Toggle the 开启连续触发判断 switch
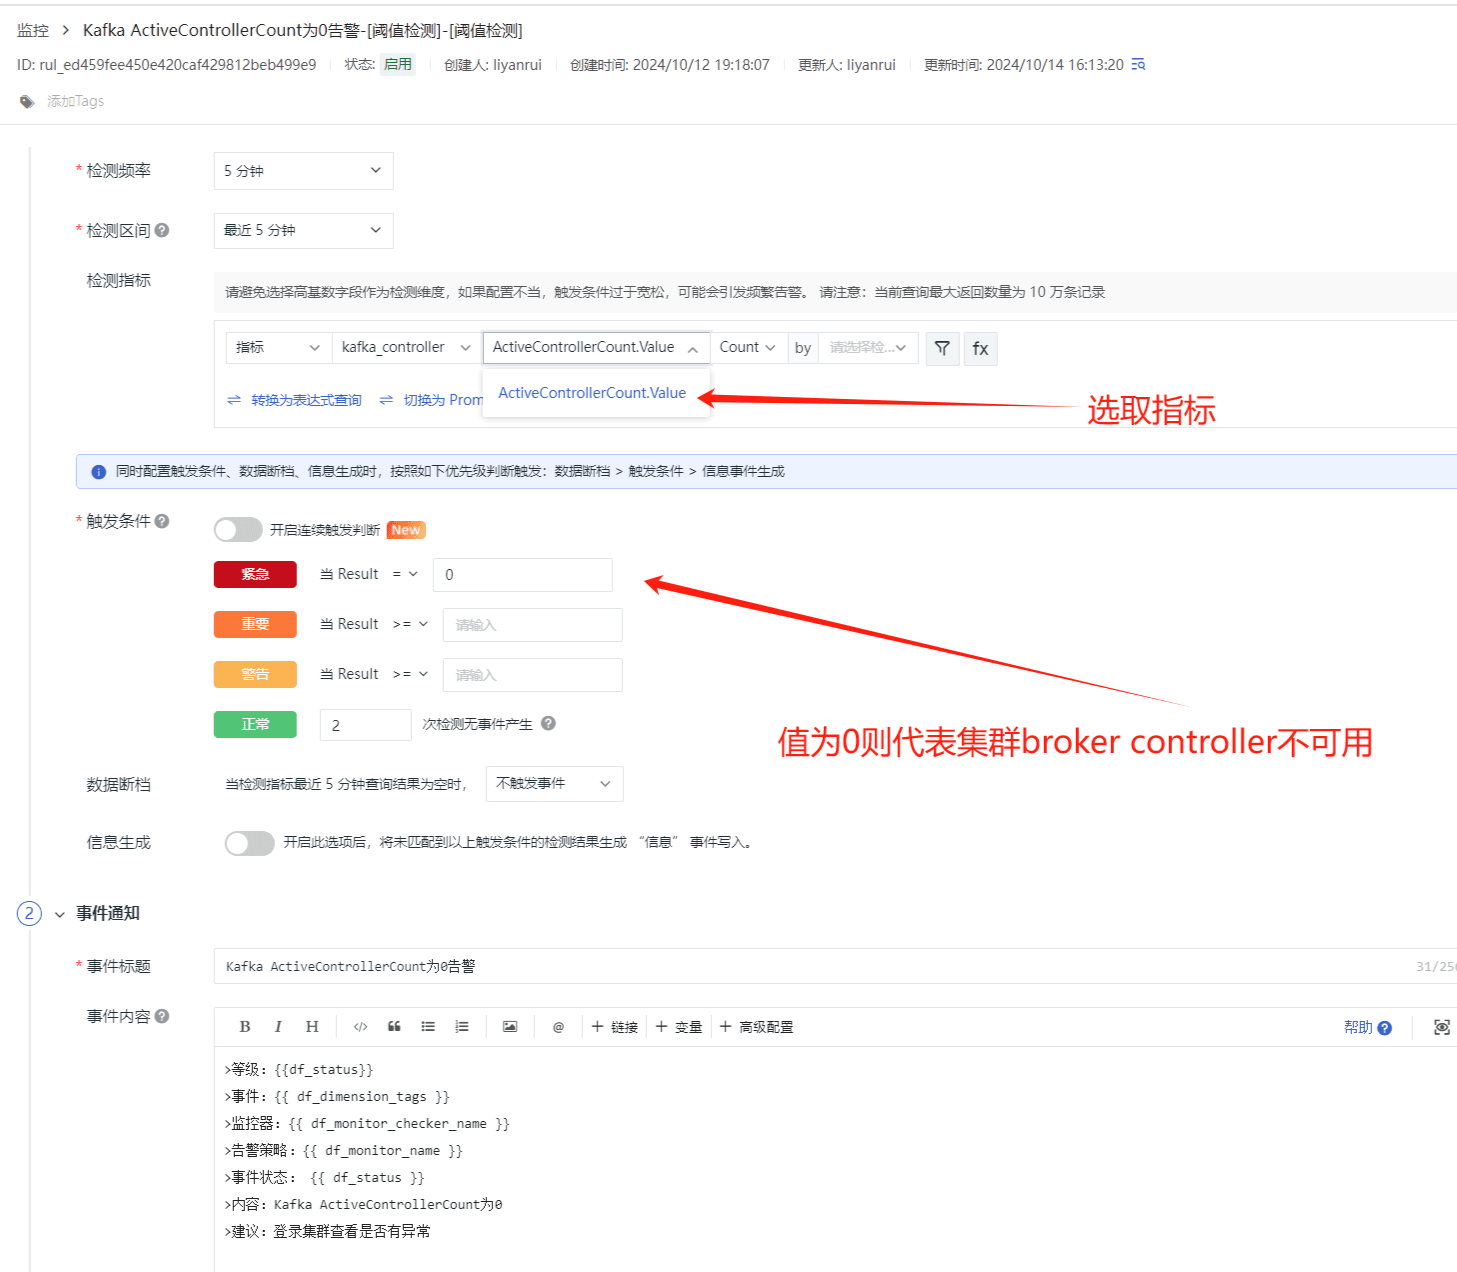This screenshot has width=1457, height=1272. [x=238, y=529]
